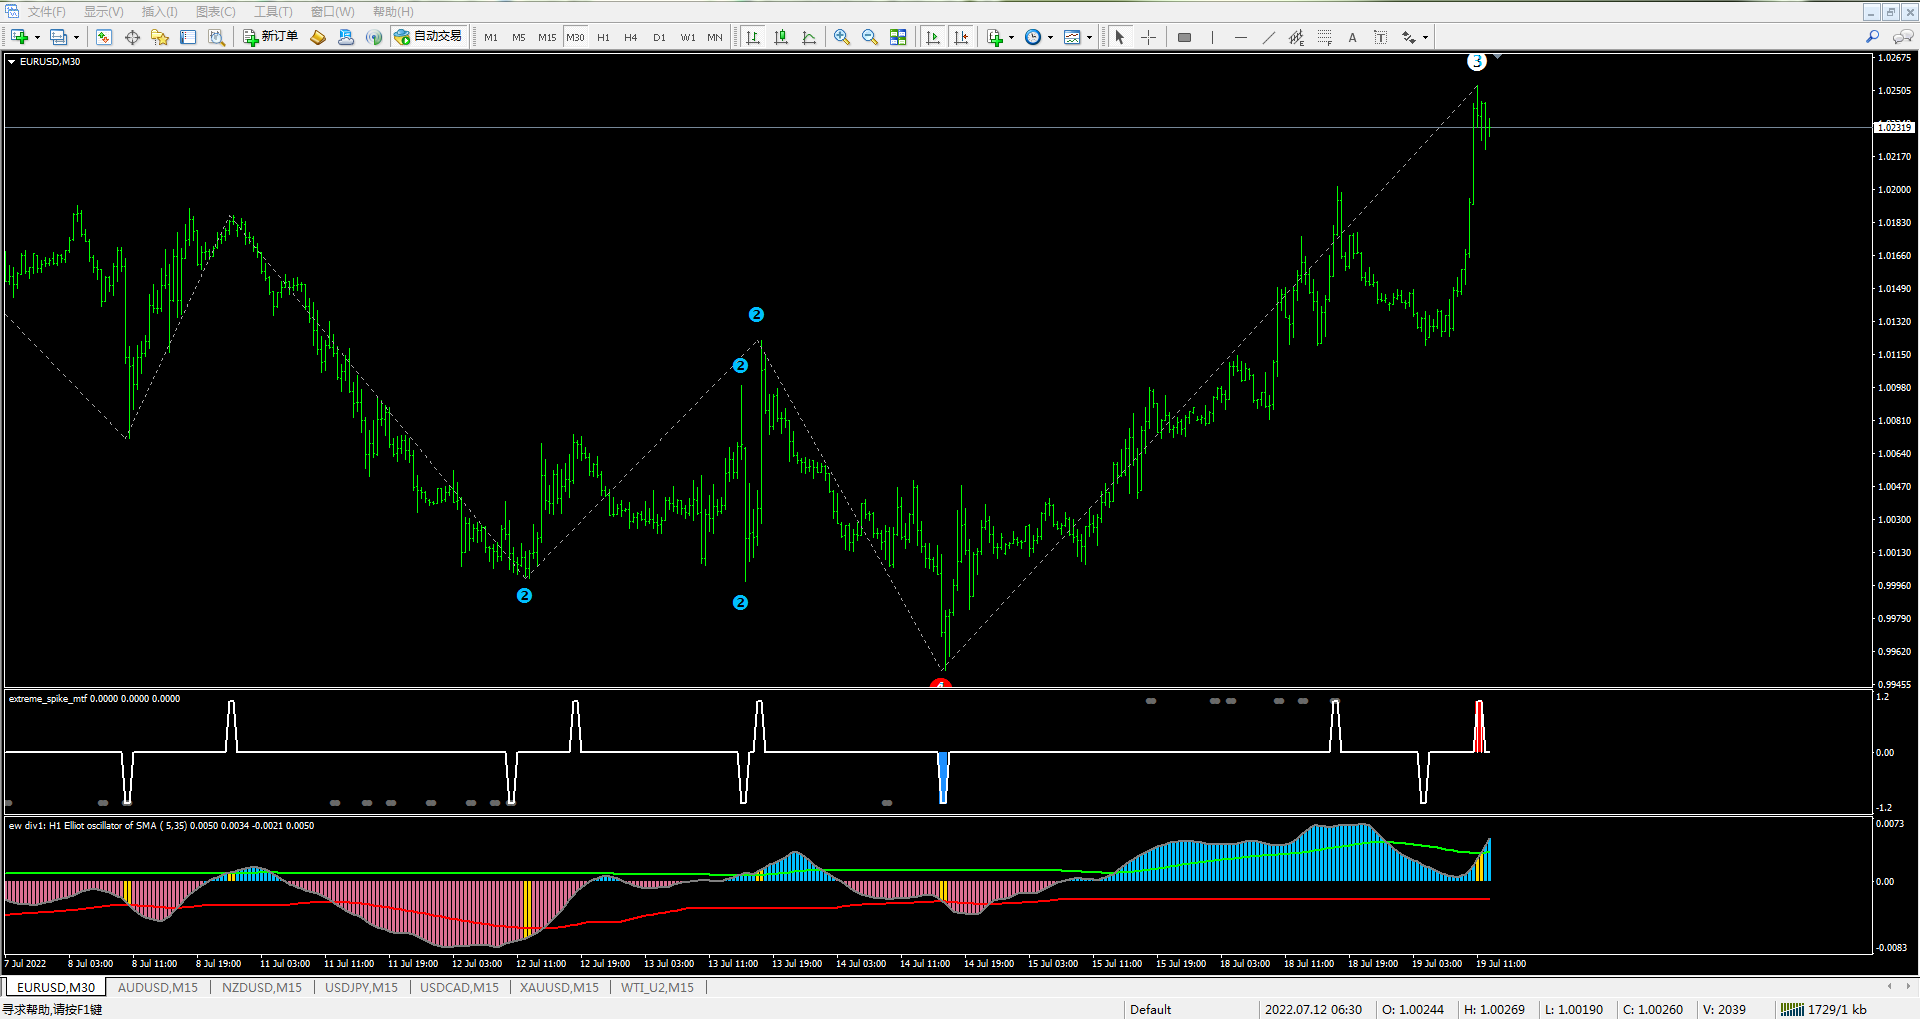Open the 图表(C) menu

(216, 12)
